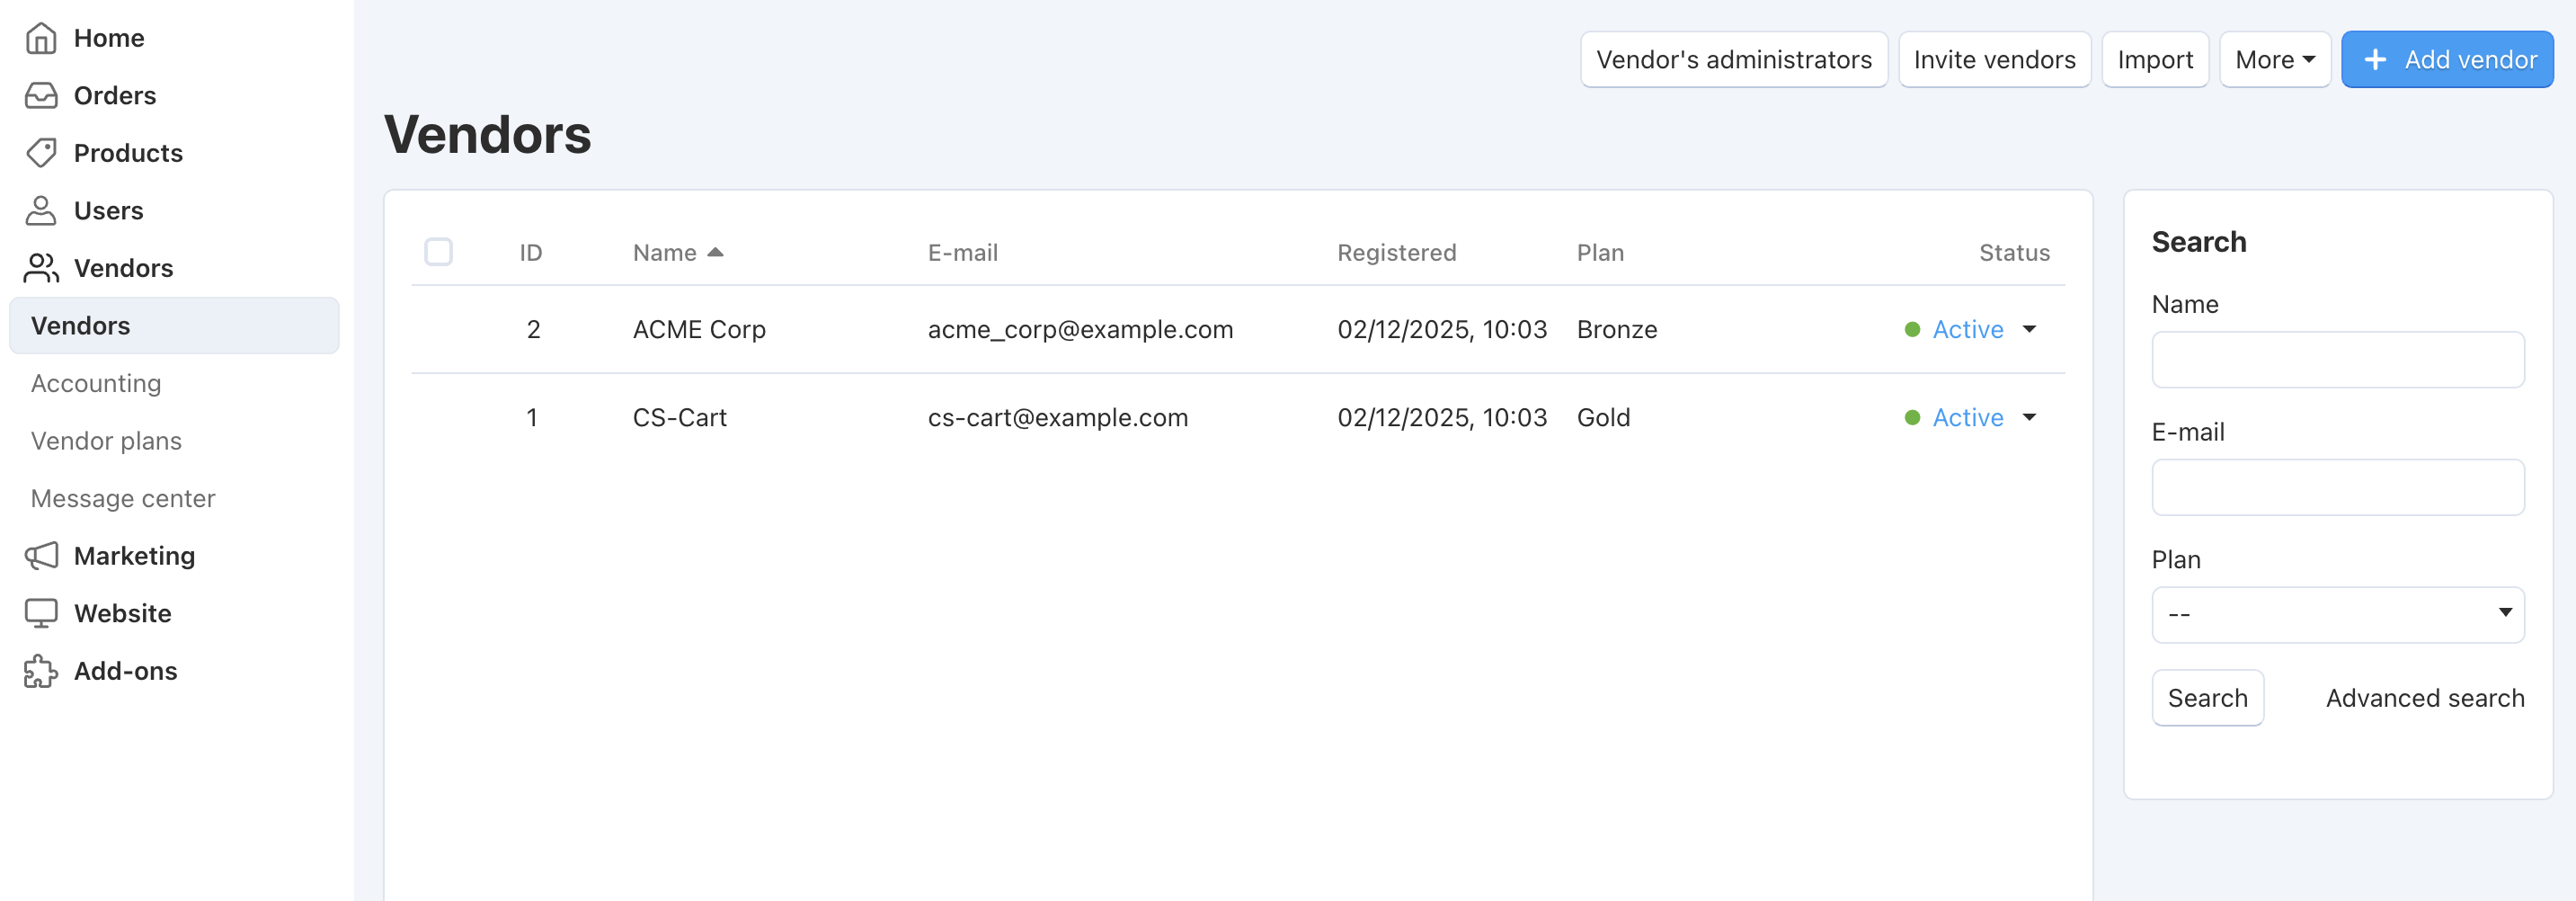Image resolution: width=2576 pixels, height=901 pixels.
Task: Open the Users menu
Action: (x=109, y=211)
